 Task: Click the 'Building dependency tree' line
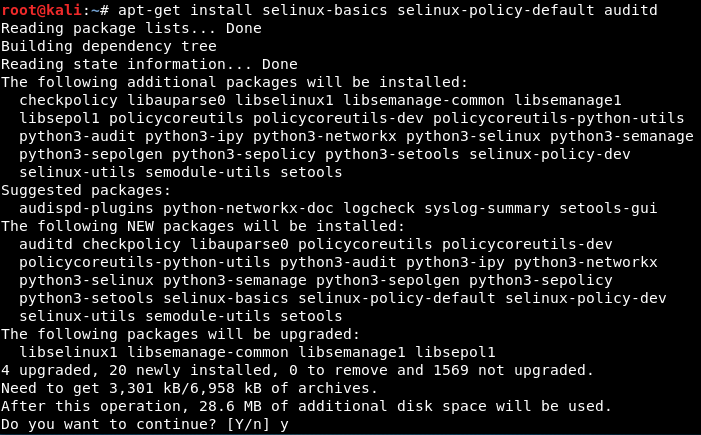pyautogui.click(x=109, y=46)
